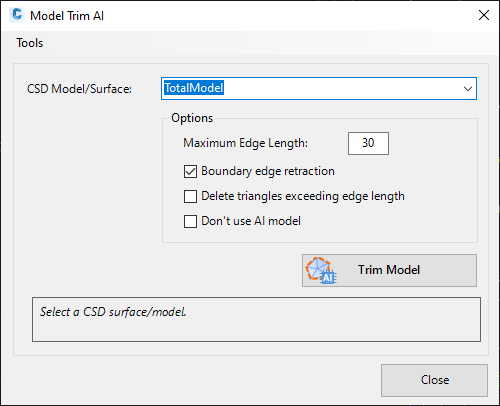Select the highlighted TotalModel text in combo box
The height and width of the screenshot is (406, 500).
click(x=194, y=88)
